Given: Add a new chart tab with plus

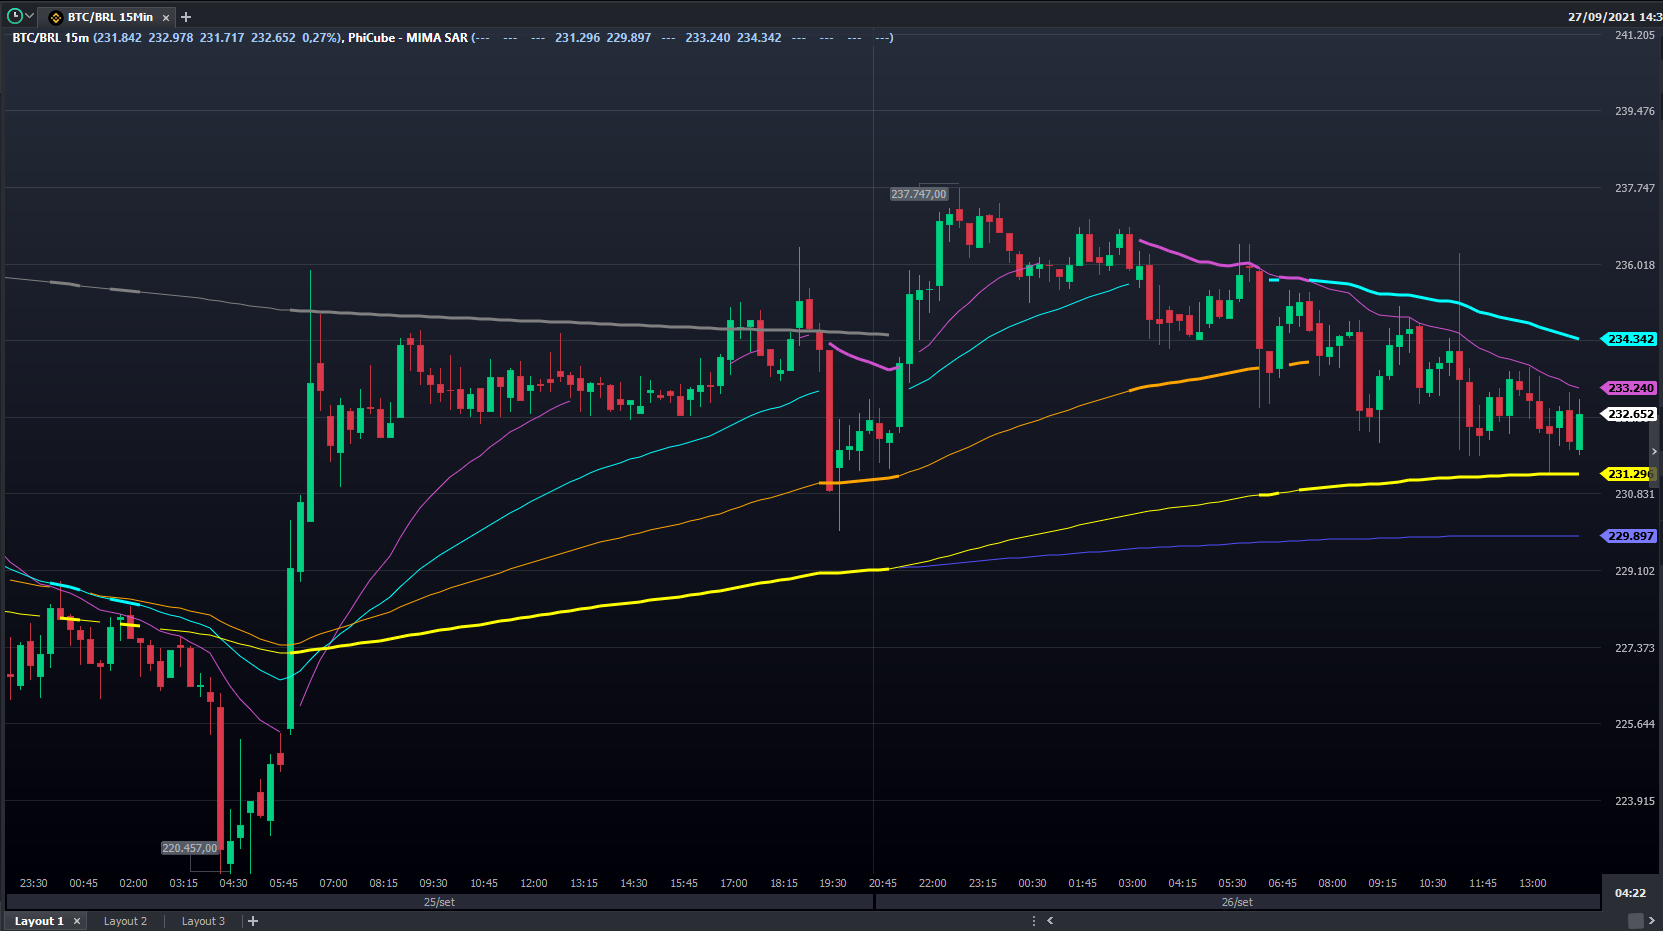Looking at the screenshot, I should [x=186, y=17].
